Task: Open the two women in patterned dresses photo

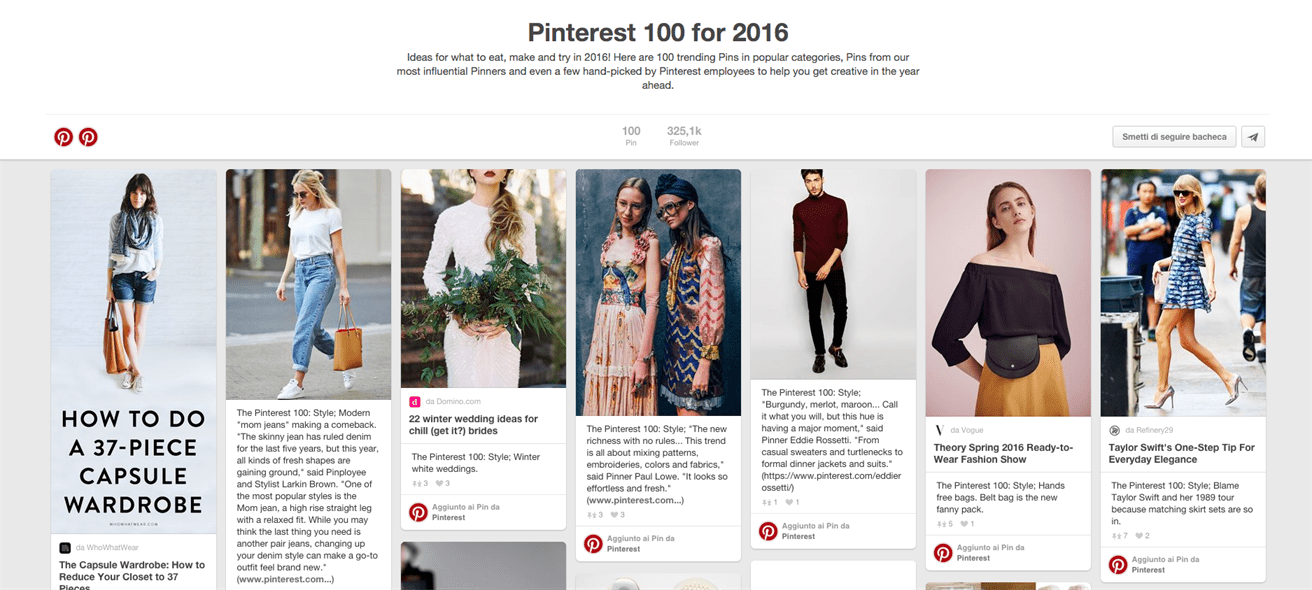Action: (658, 292)
